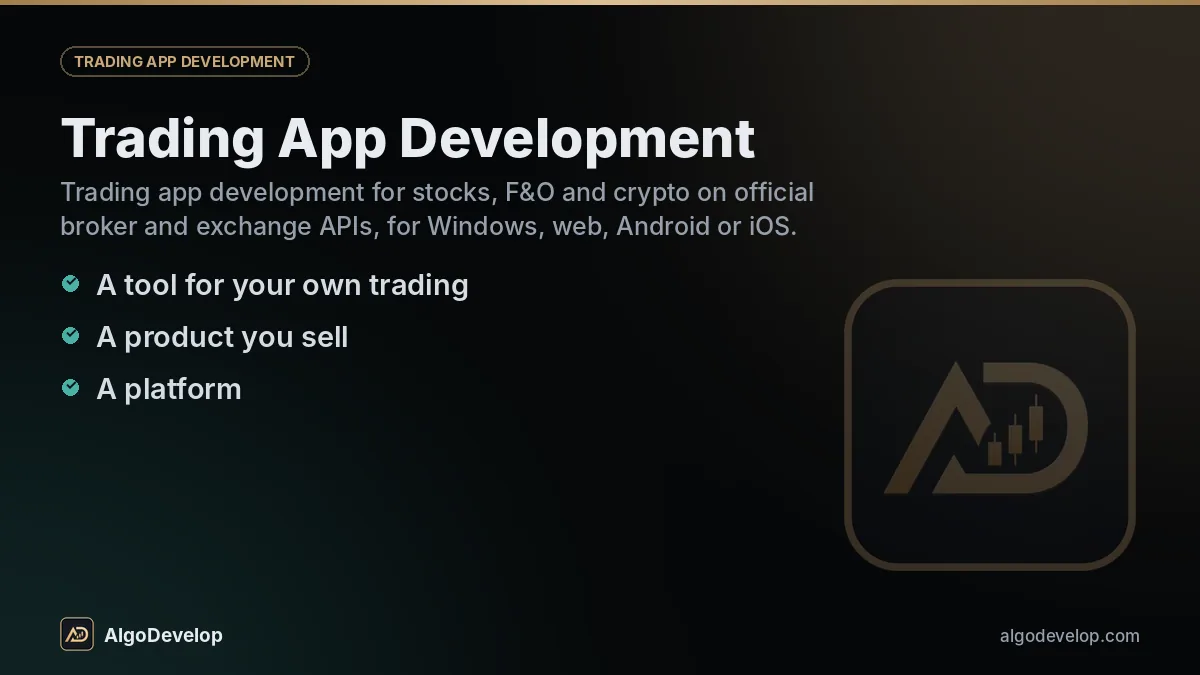Click the checkmark beside 'A tool for your own trading'
The height and width of the screenshot is (675, 1200).
coord(71,284)
